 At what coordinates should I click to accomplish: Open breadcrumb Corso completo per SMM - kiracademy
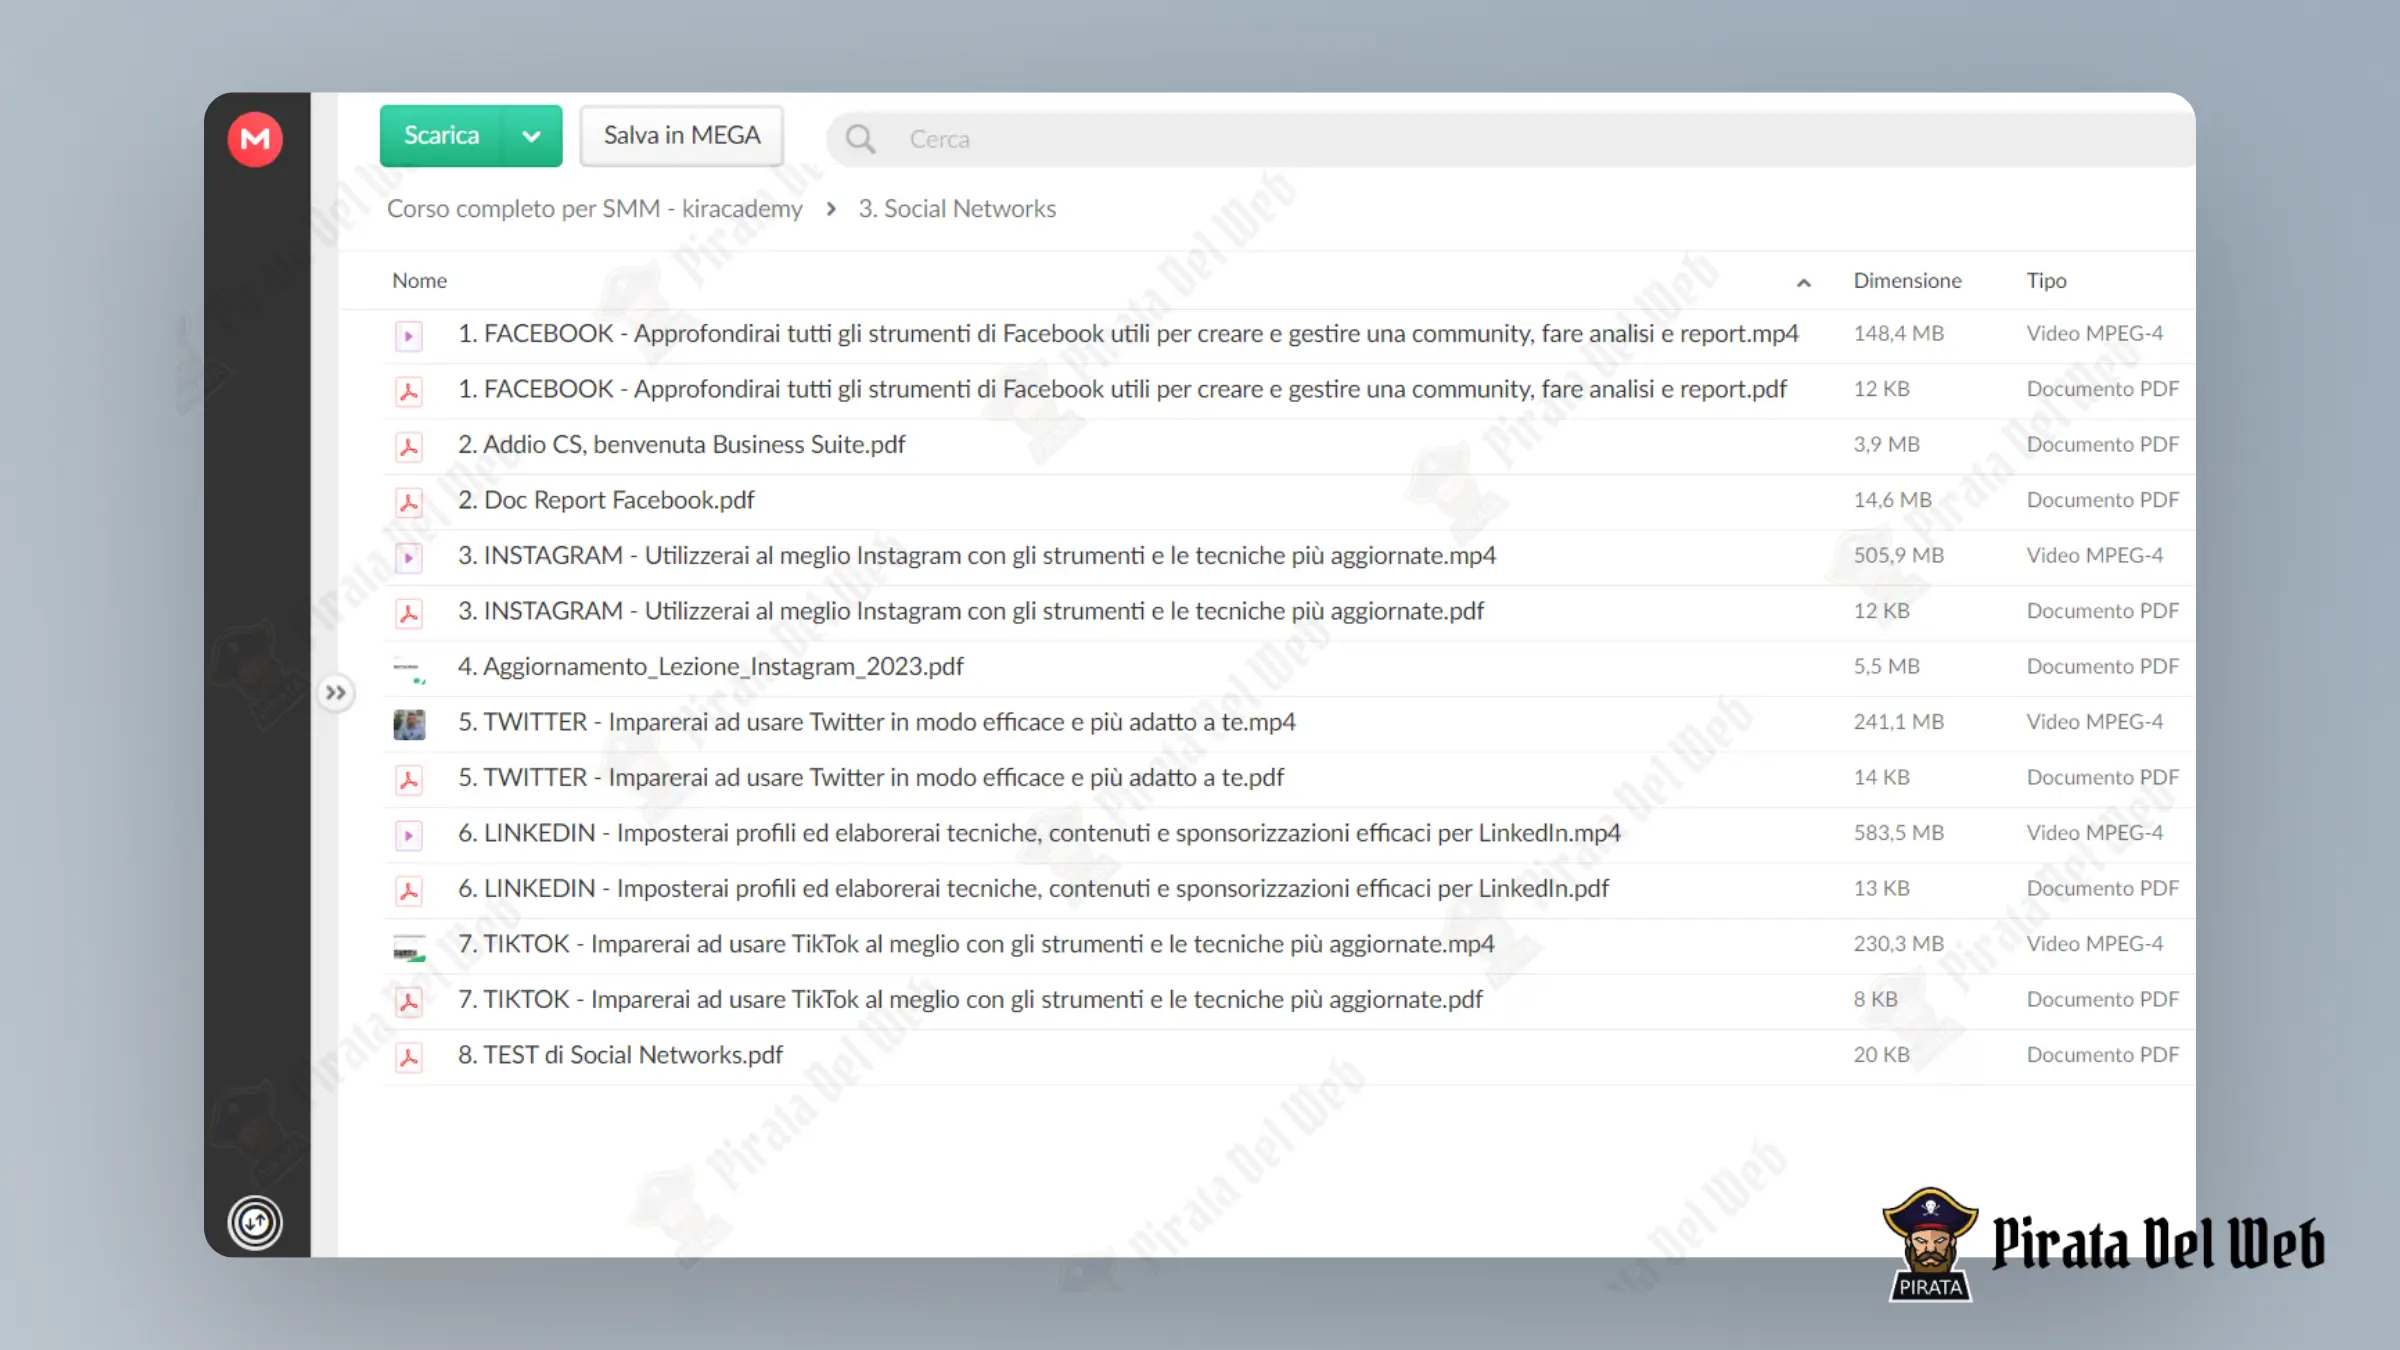(x=594, y=208)
